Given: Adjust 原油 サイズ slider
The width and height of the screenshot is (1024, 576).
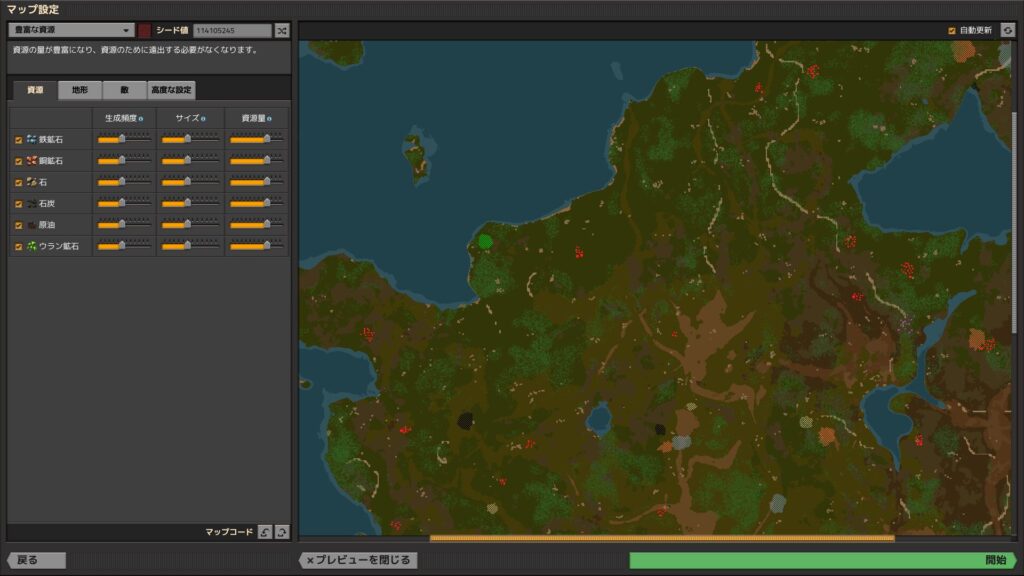Looking at the screenshot, I should pyautogui.click(x=190, y=224).
